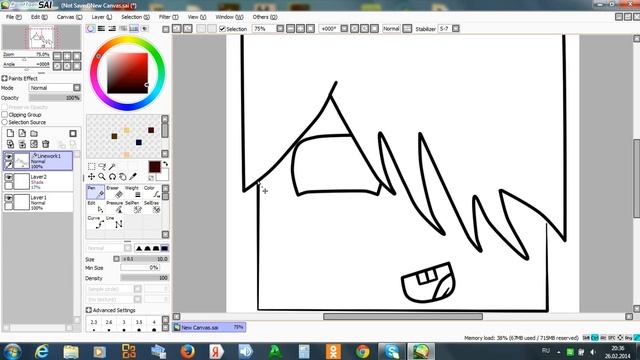Click the toolbar zoom in plus button
Image resolution: width=640 pixels, height=360 pixels.
300,29
